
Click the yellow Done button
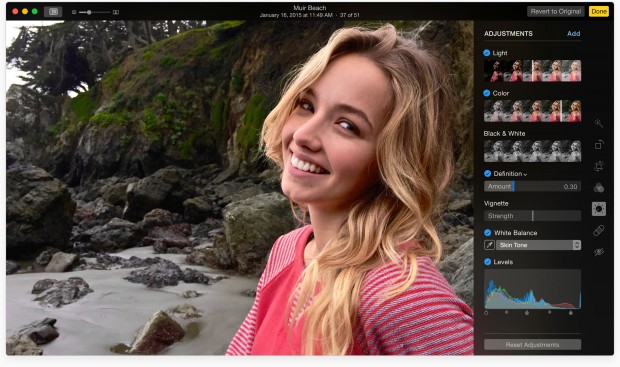599,11
